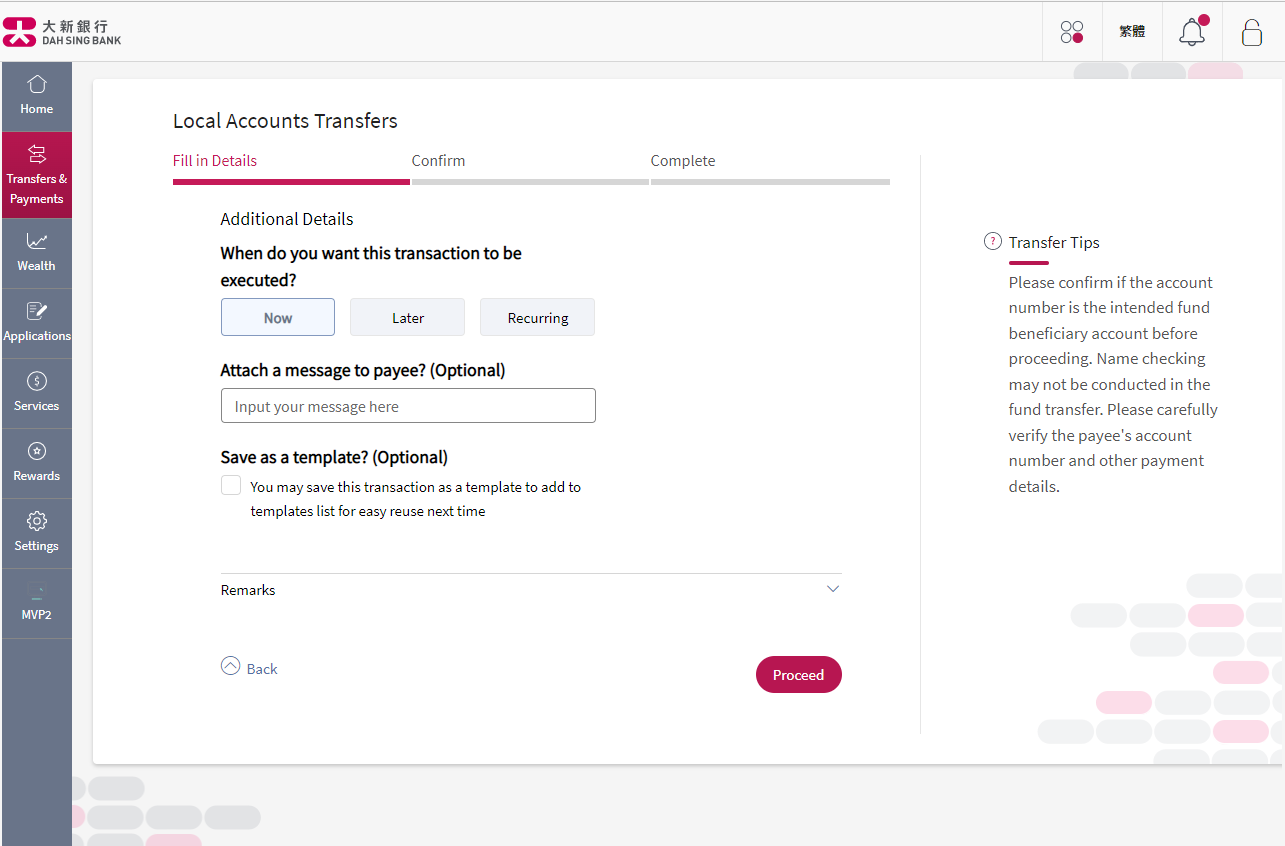The height and width of the screenshot is (846, 1285).
Task: Open Transfers & Payments in the sidebar
Action: point(37,175)
